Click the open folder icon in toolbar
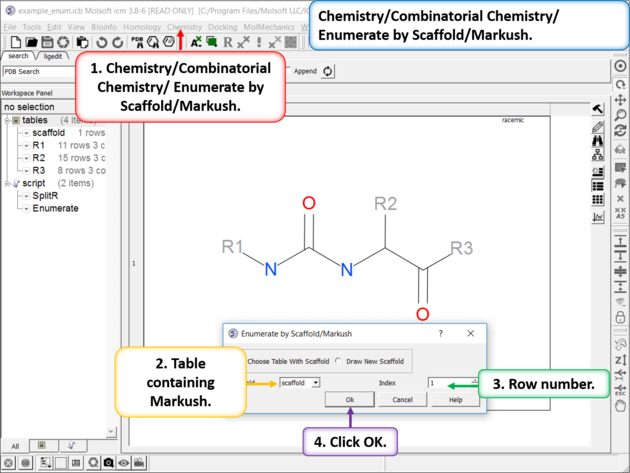This screenshot has width=630, height=473. pos(32,42)
